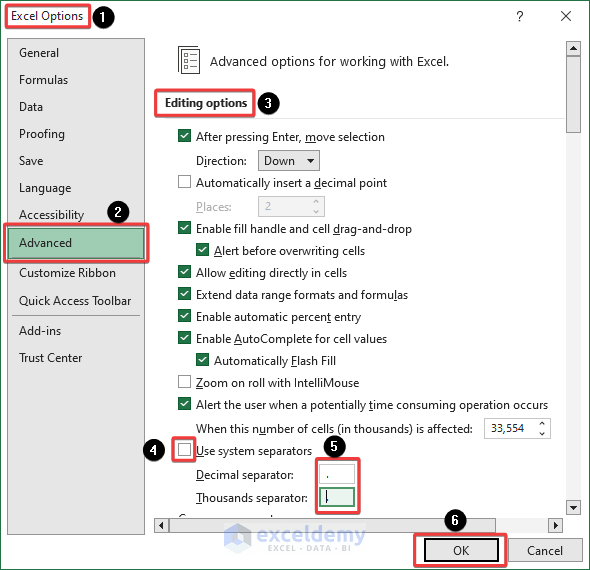The width and height of the screenshot is (590, 570).
Task: Open the Trust Center category
Action: (x=76, y=358)
